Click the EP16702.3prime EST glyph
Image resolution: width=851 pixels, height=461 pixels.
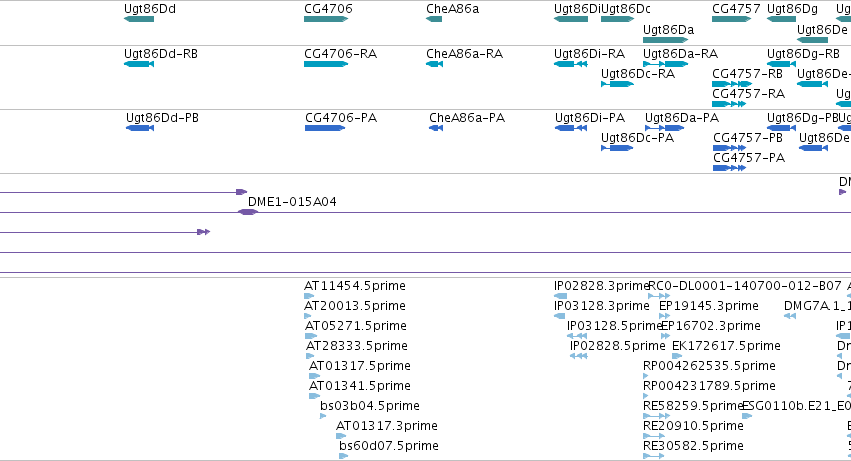click(666, 336)
